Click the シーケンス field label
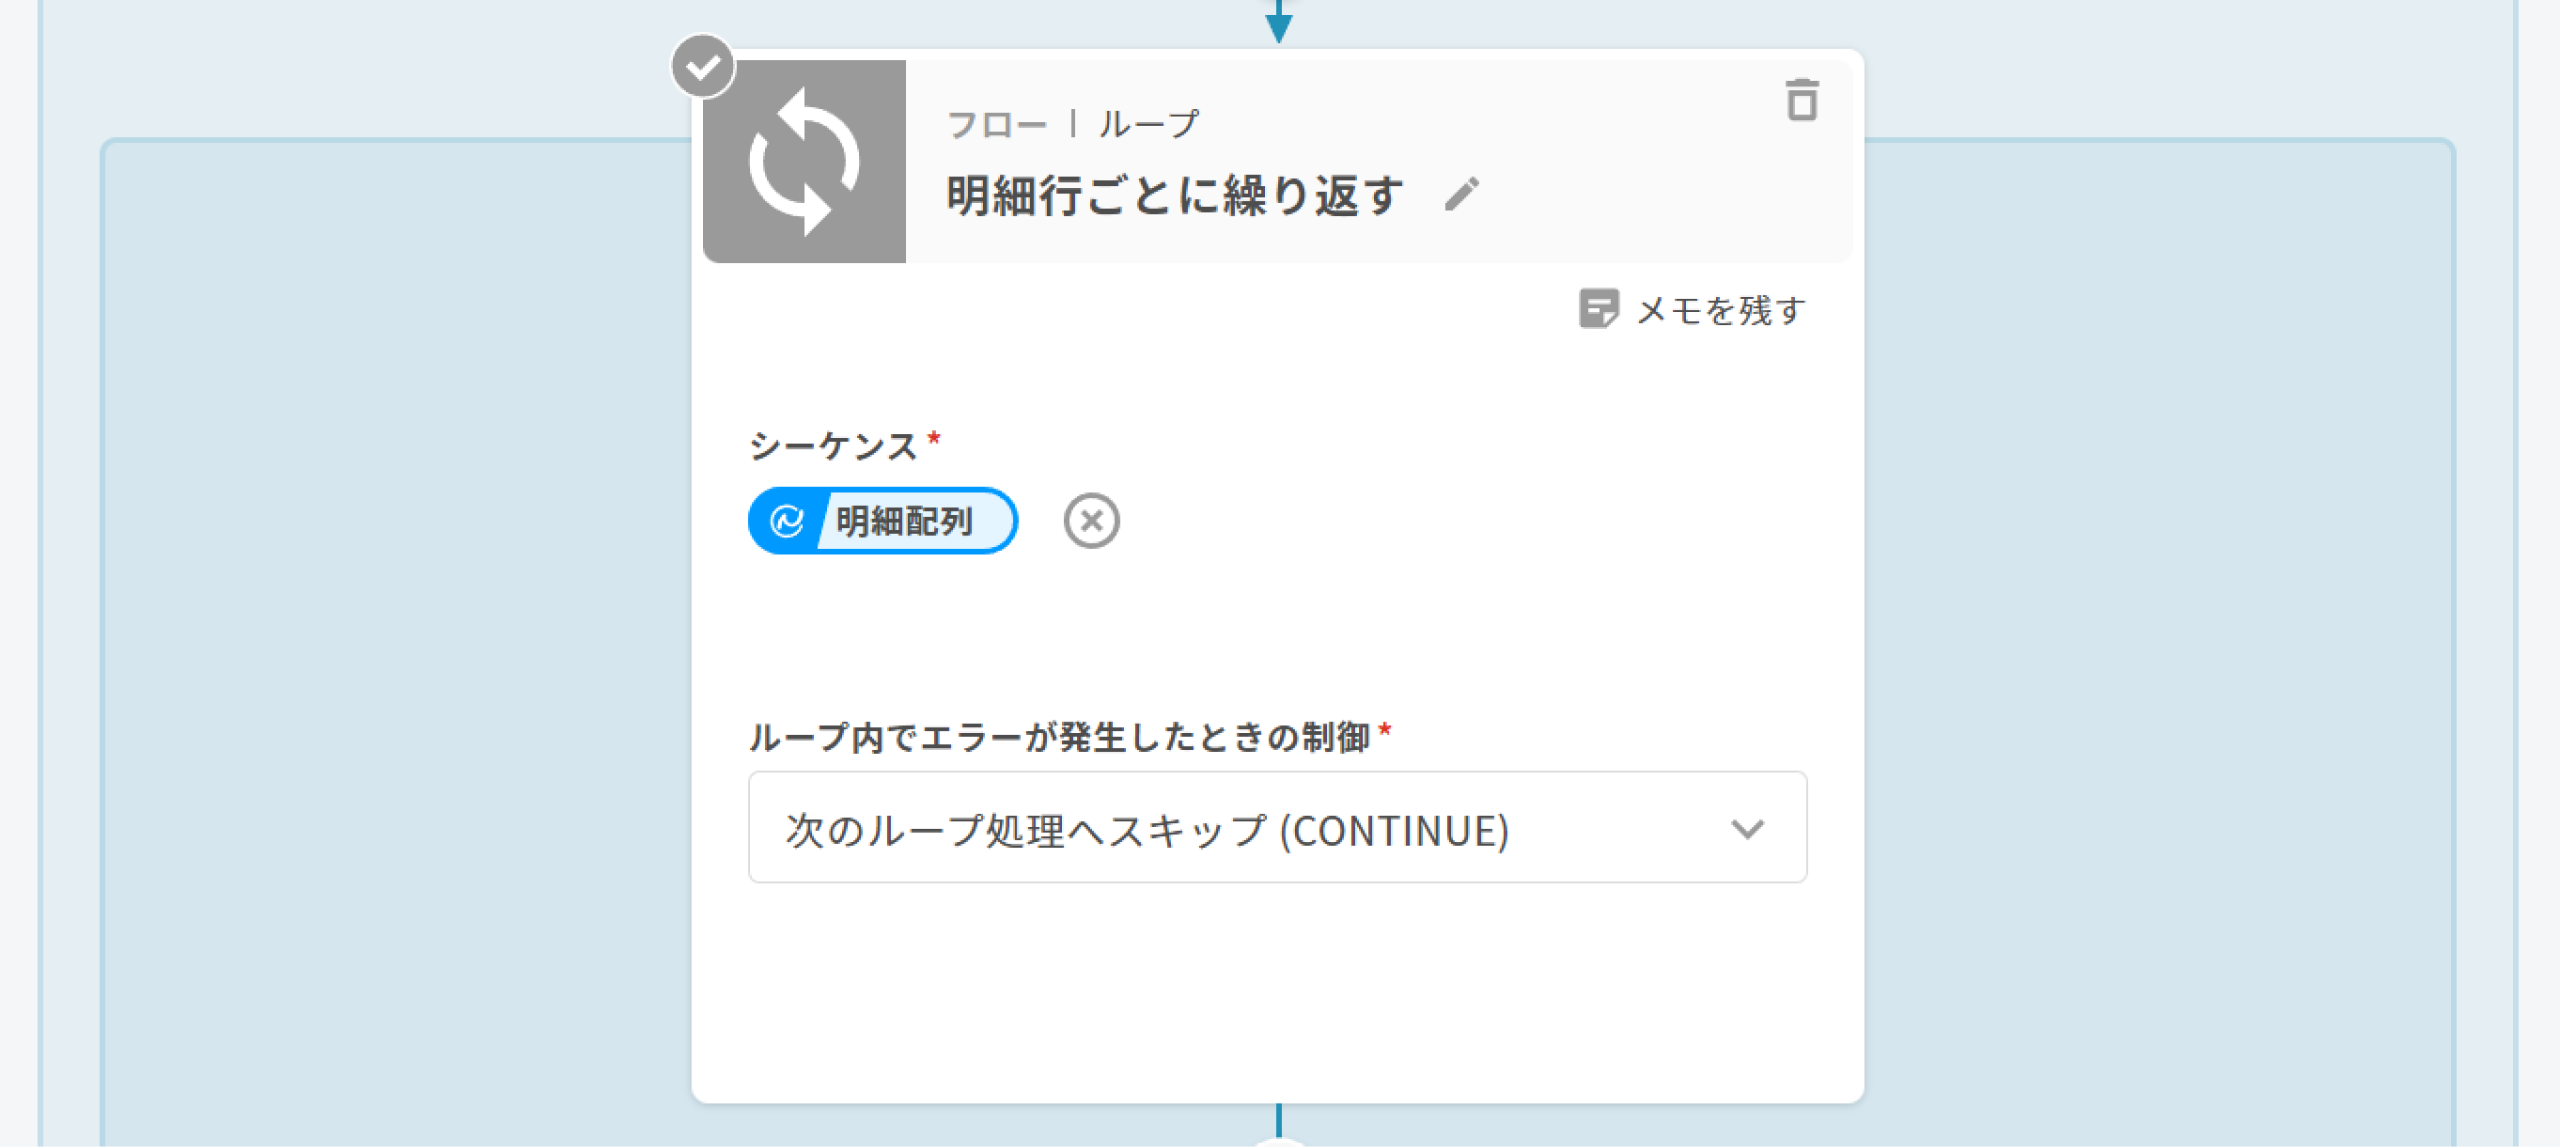This screenshot has height=1147, width=2560. coord(833,446)
